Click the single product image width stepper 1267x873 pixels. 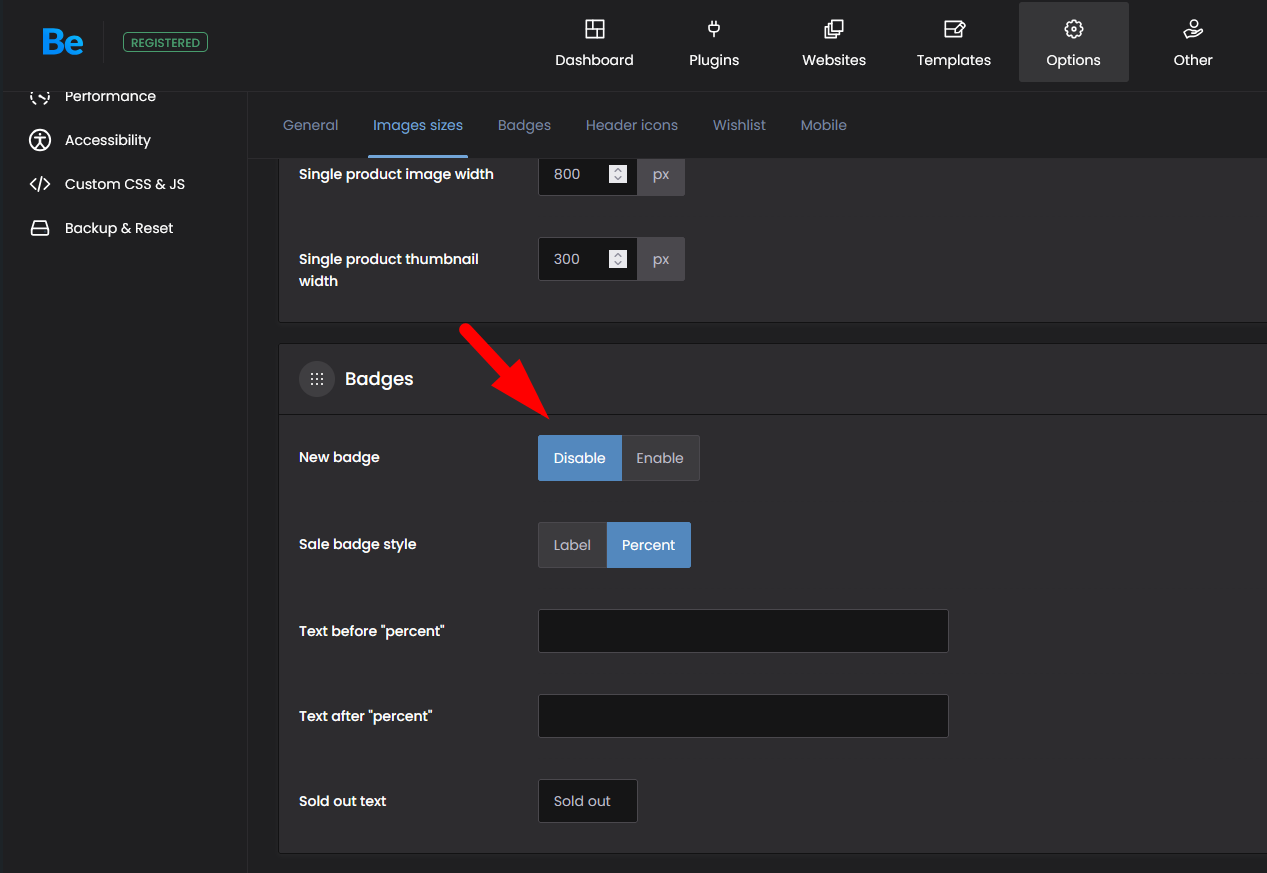618,174
